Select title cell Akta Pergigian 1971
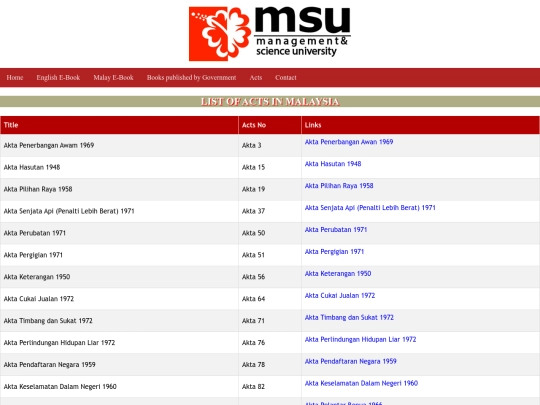 tap(119, 255)
